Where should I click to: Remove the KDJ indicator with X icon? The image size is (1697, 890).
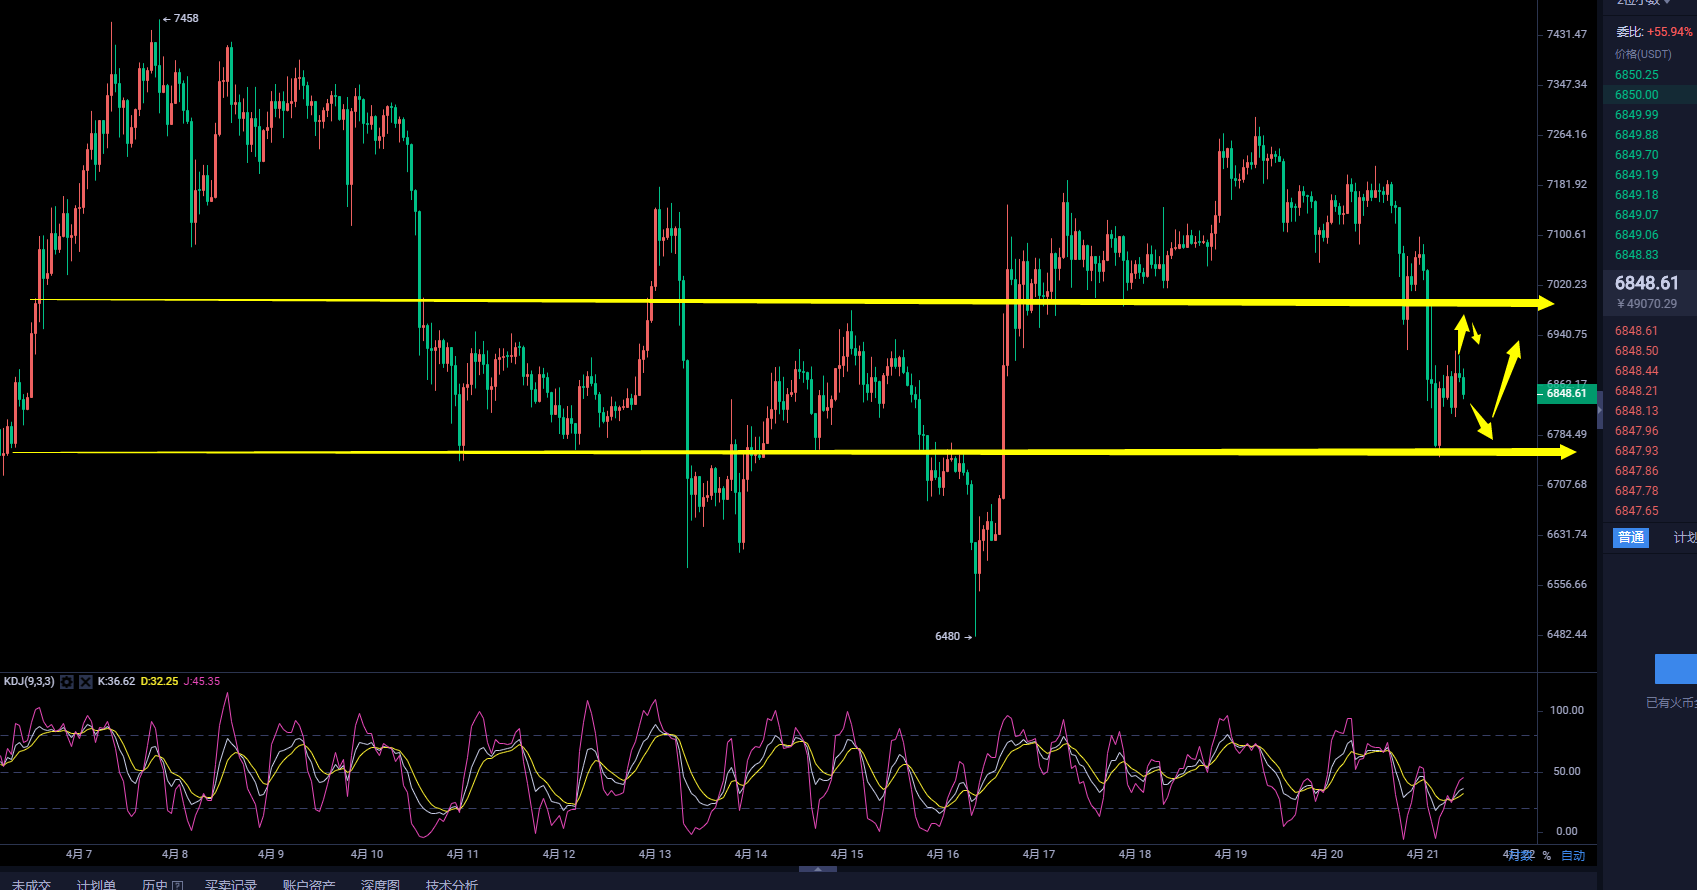pyautogui.click(x=86, y=682)
